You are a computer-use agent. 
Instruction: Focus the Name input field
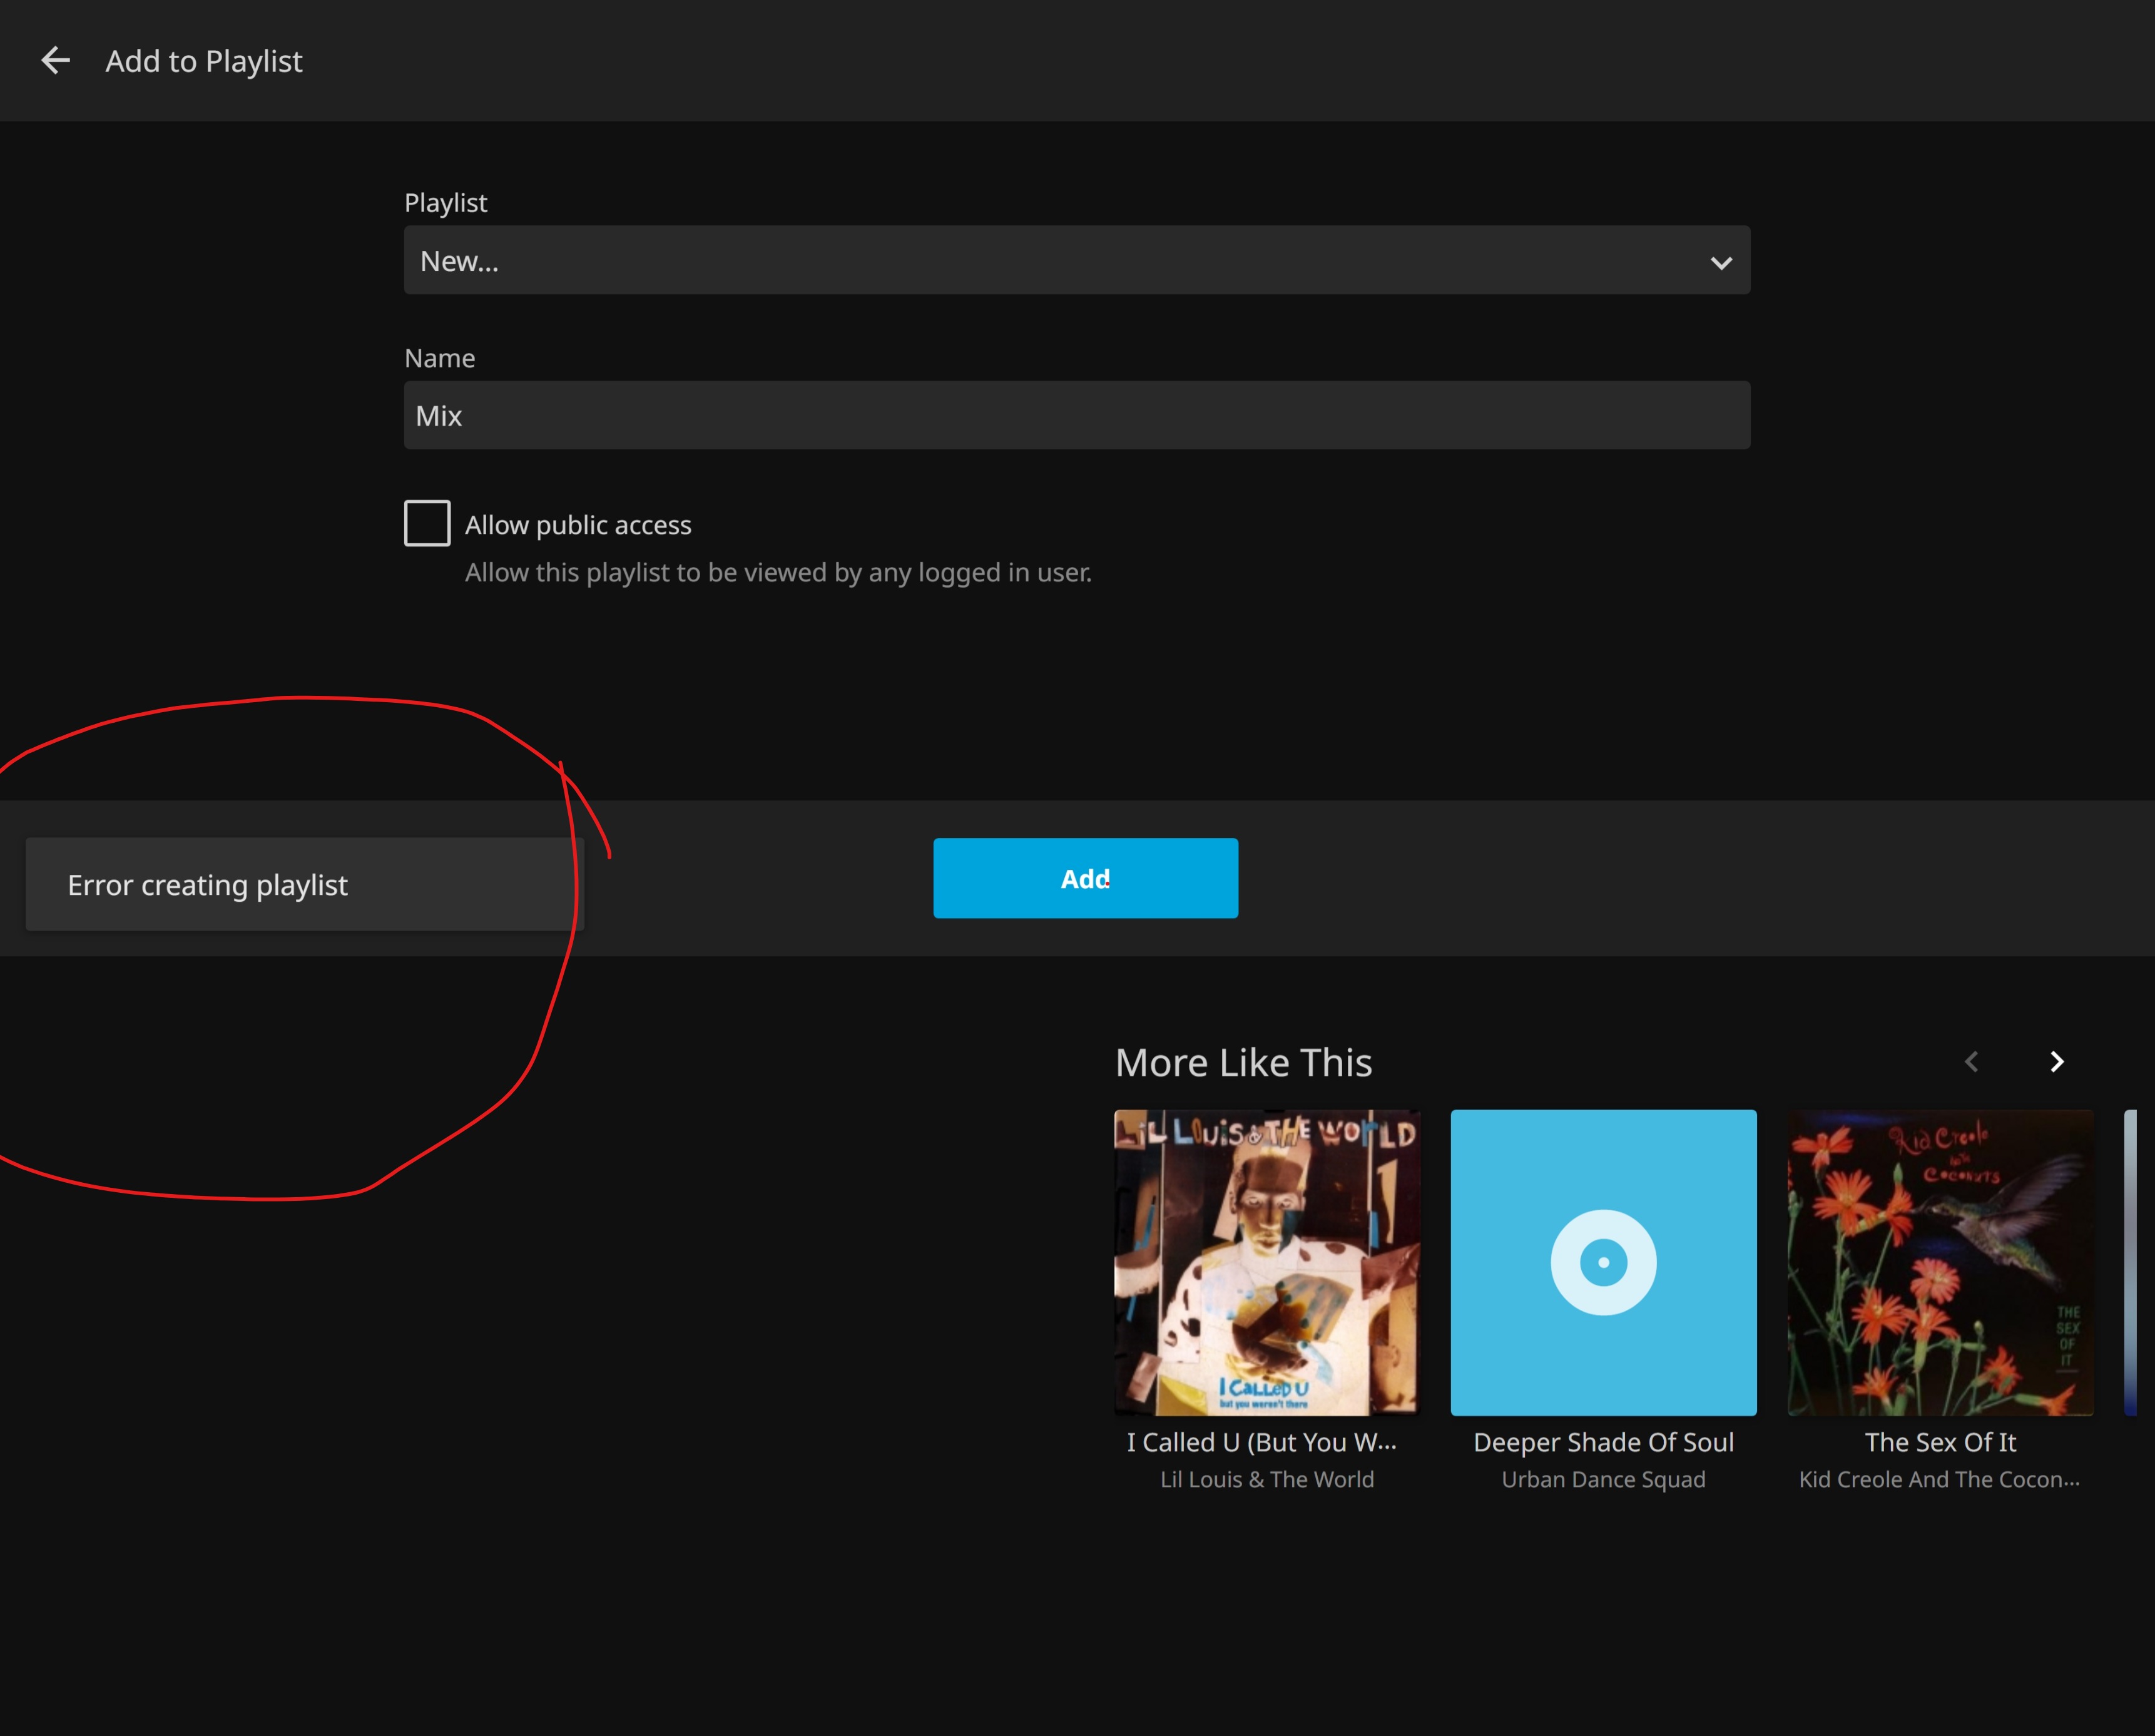click(x=1076, y=415)
